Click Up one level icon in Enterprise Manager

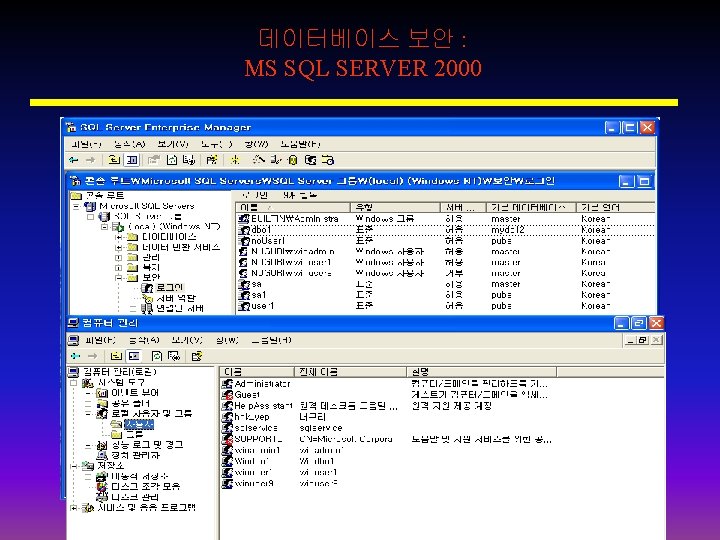114,160
